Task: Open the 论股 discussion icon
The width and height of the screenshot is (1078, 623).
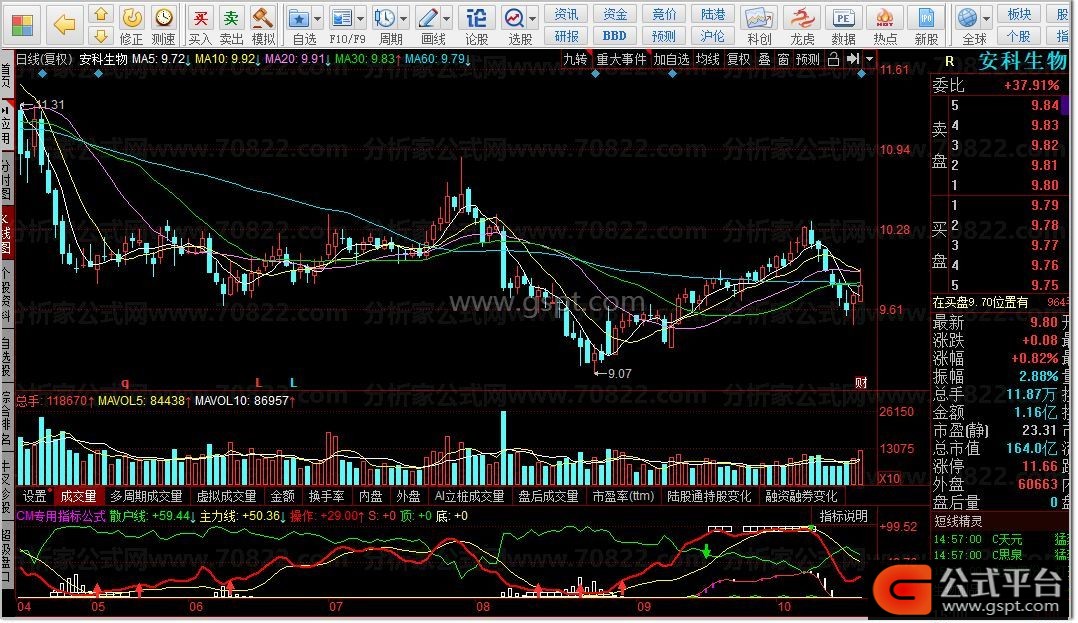Action: [x=476, y=18]
